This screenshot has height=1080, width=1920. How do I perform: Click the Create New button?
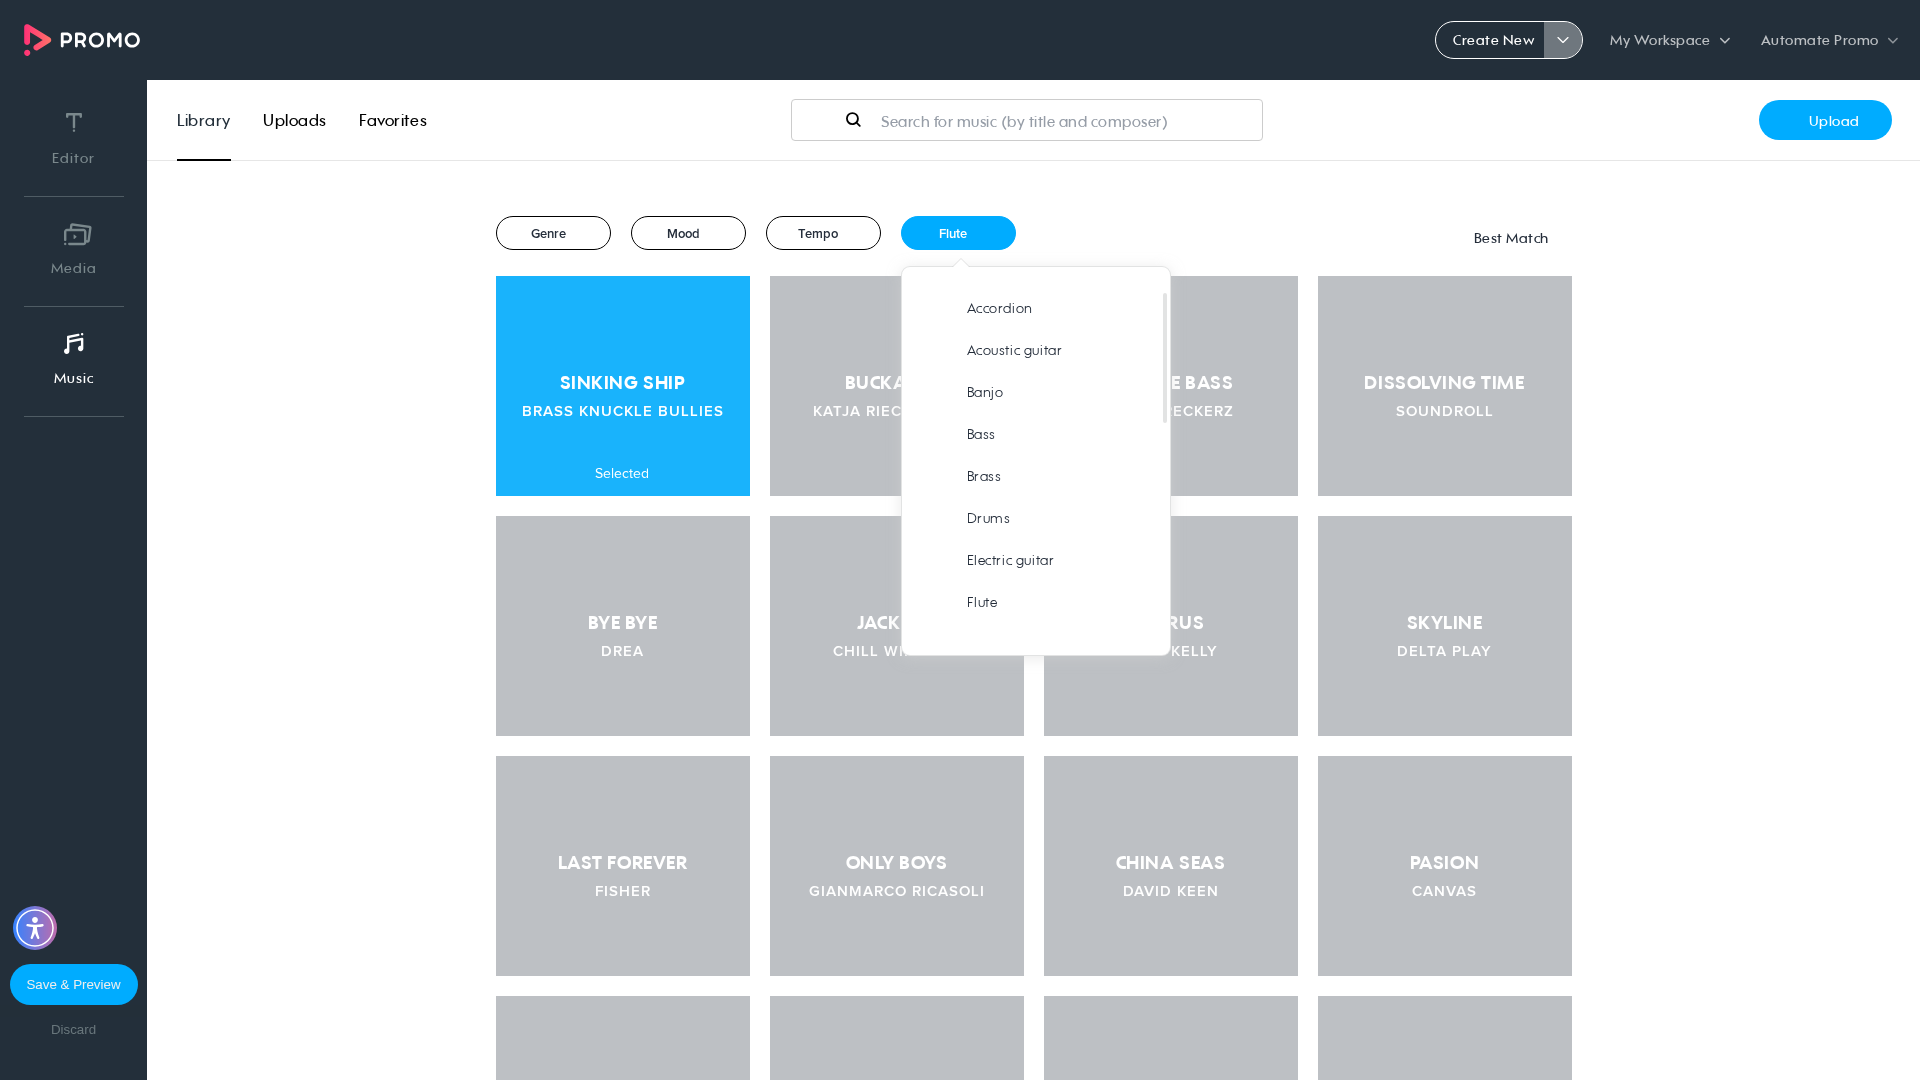[x=1493, y=40]
